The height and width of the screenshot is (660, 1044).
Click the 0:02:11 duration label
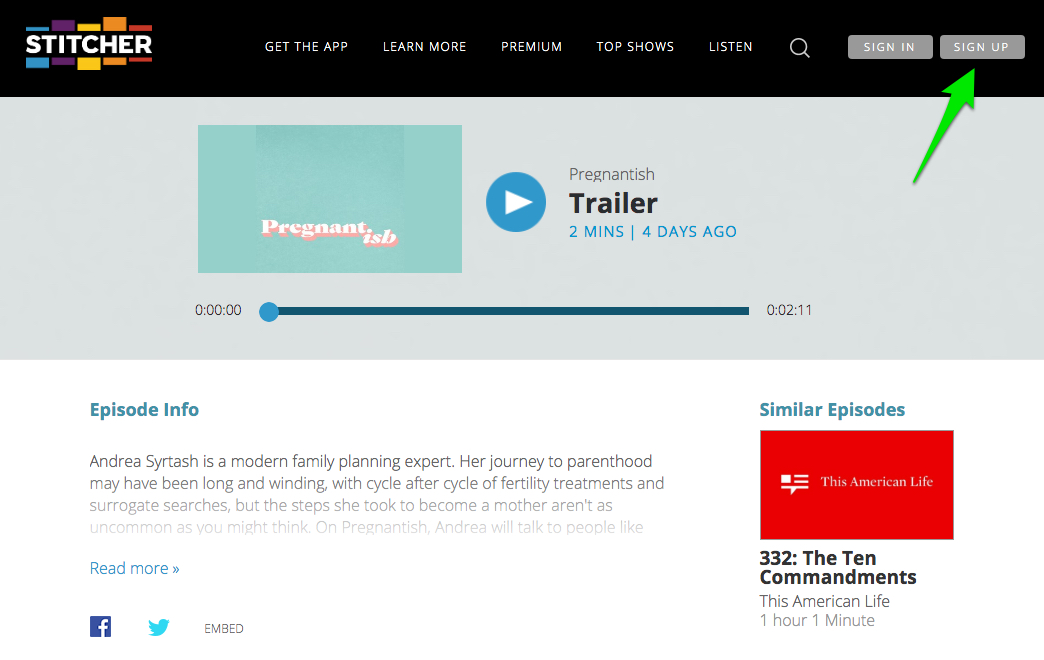pyautogui.click(x=789, y=310)
